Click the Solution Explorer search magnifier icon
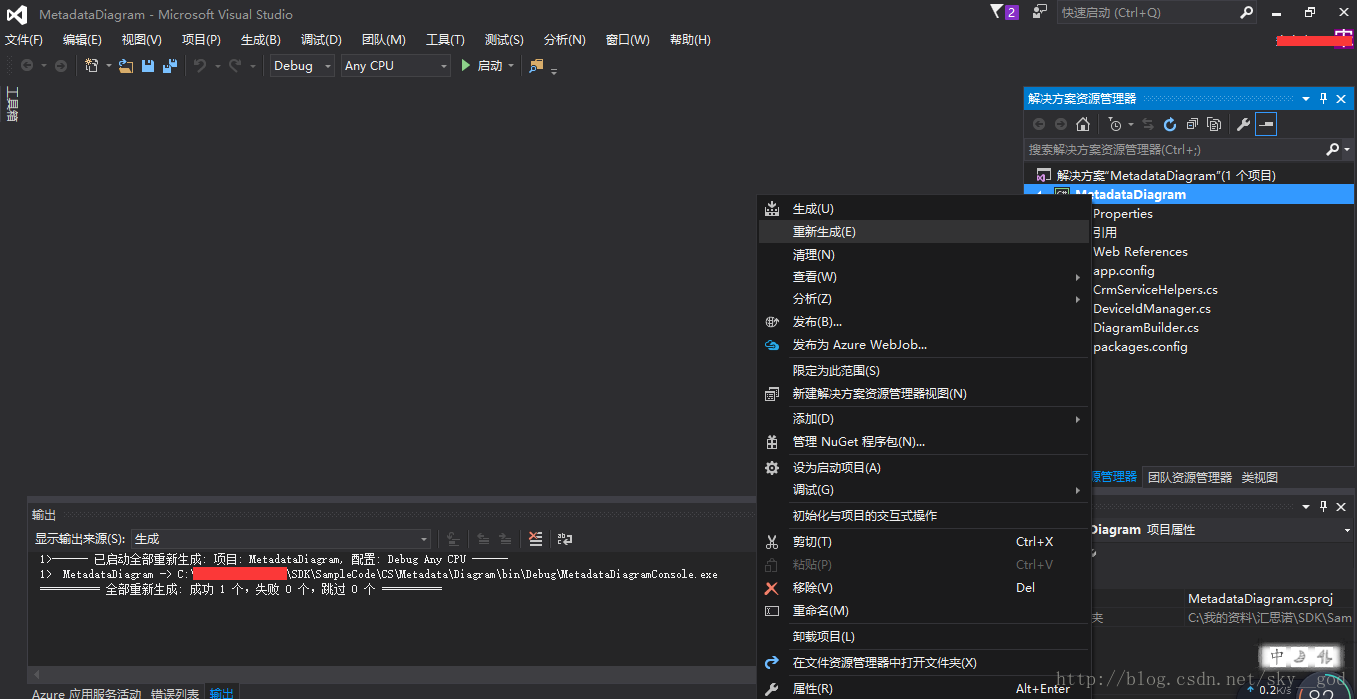The image size is (1357, 699). tap(1332, 149)
